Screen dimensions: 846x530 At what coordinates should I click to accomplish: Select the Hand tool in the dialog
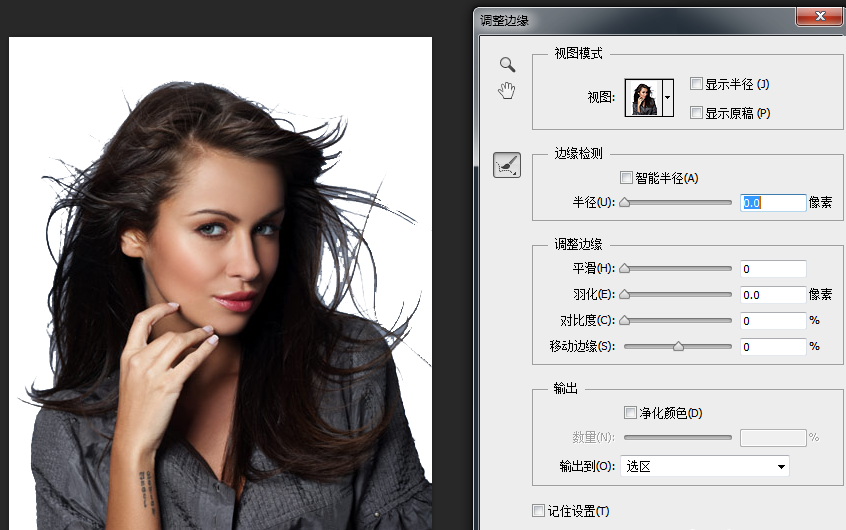point(508,92)
